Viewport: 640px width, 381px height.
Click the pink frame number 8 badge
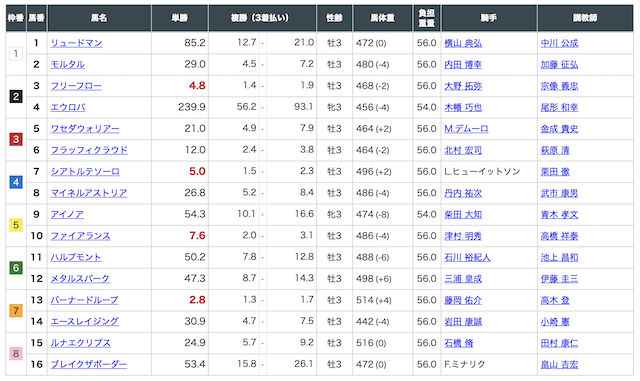[16, 354]
